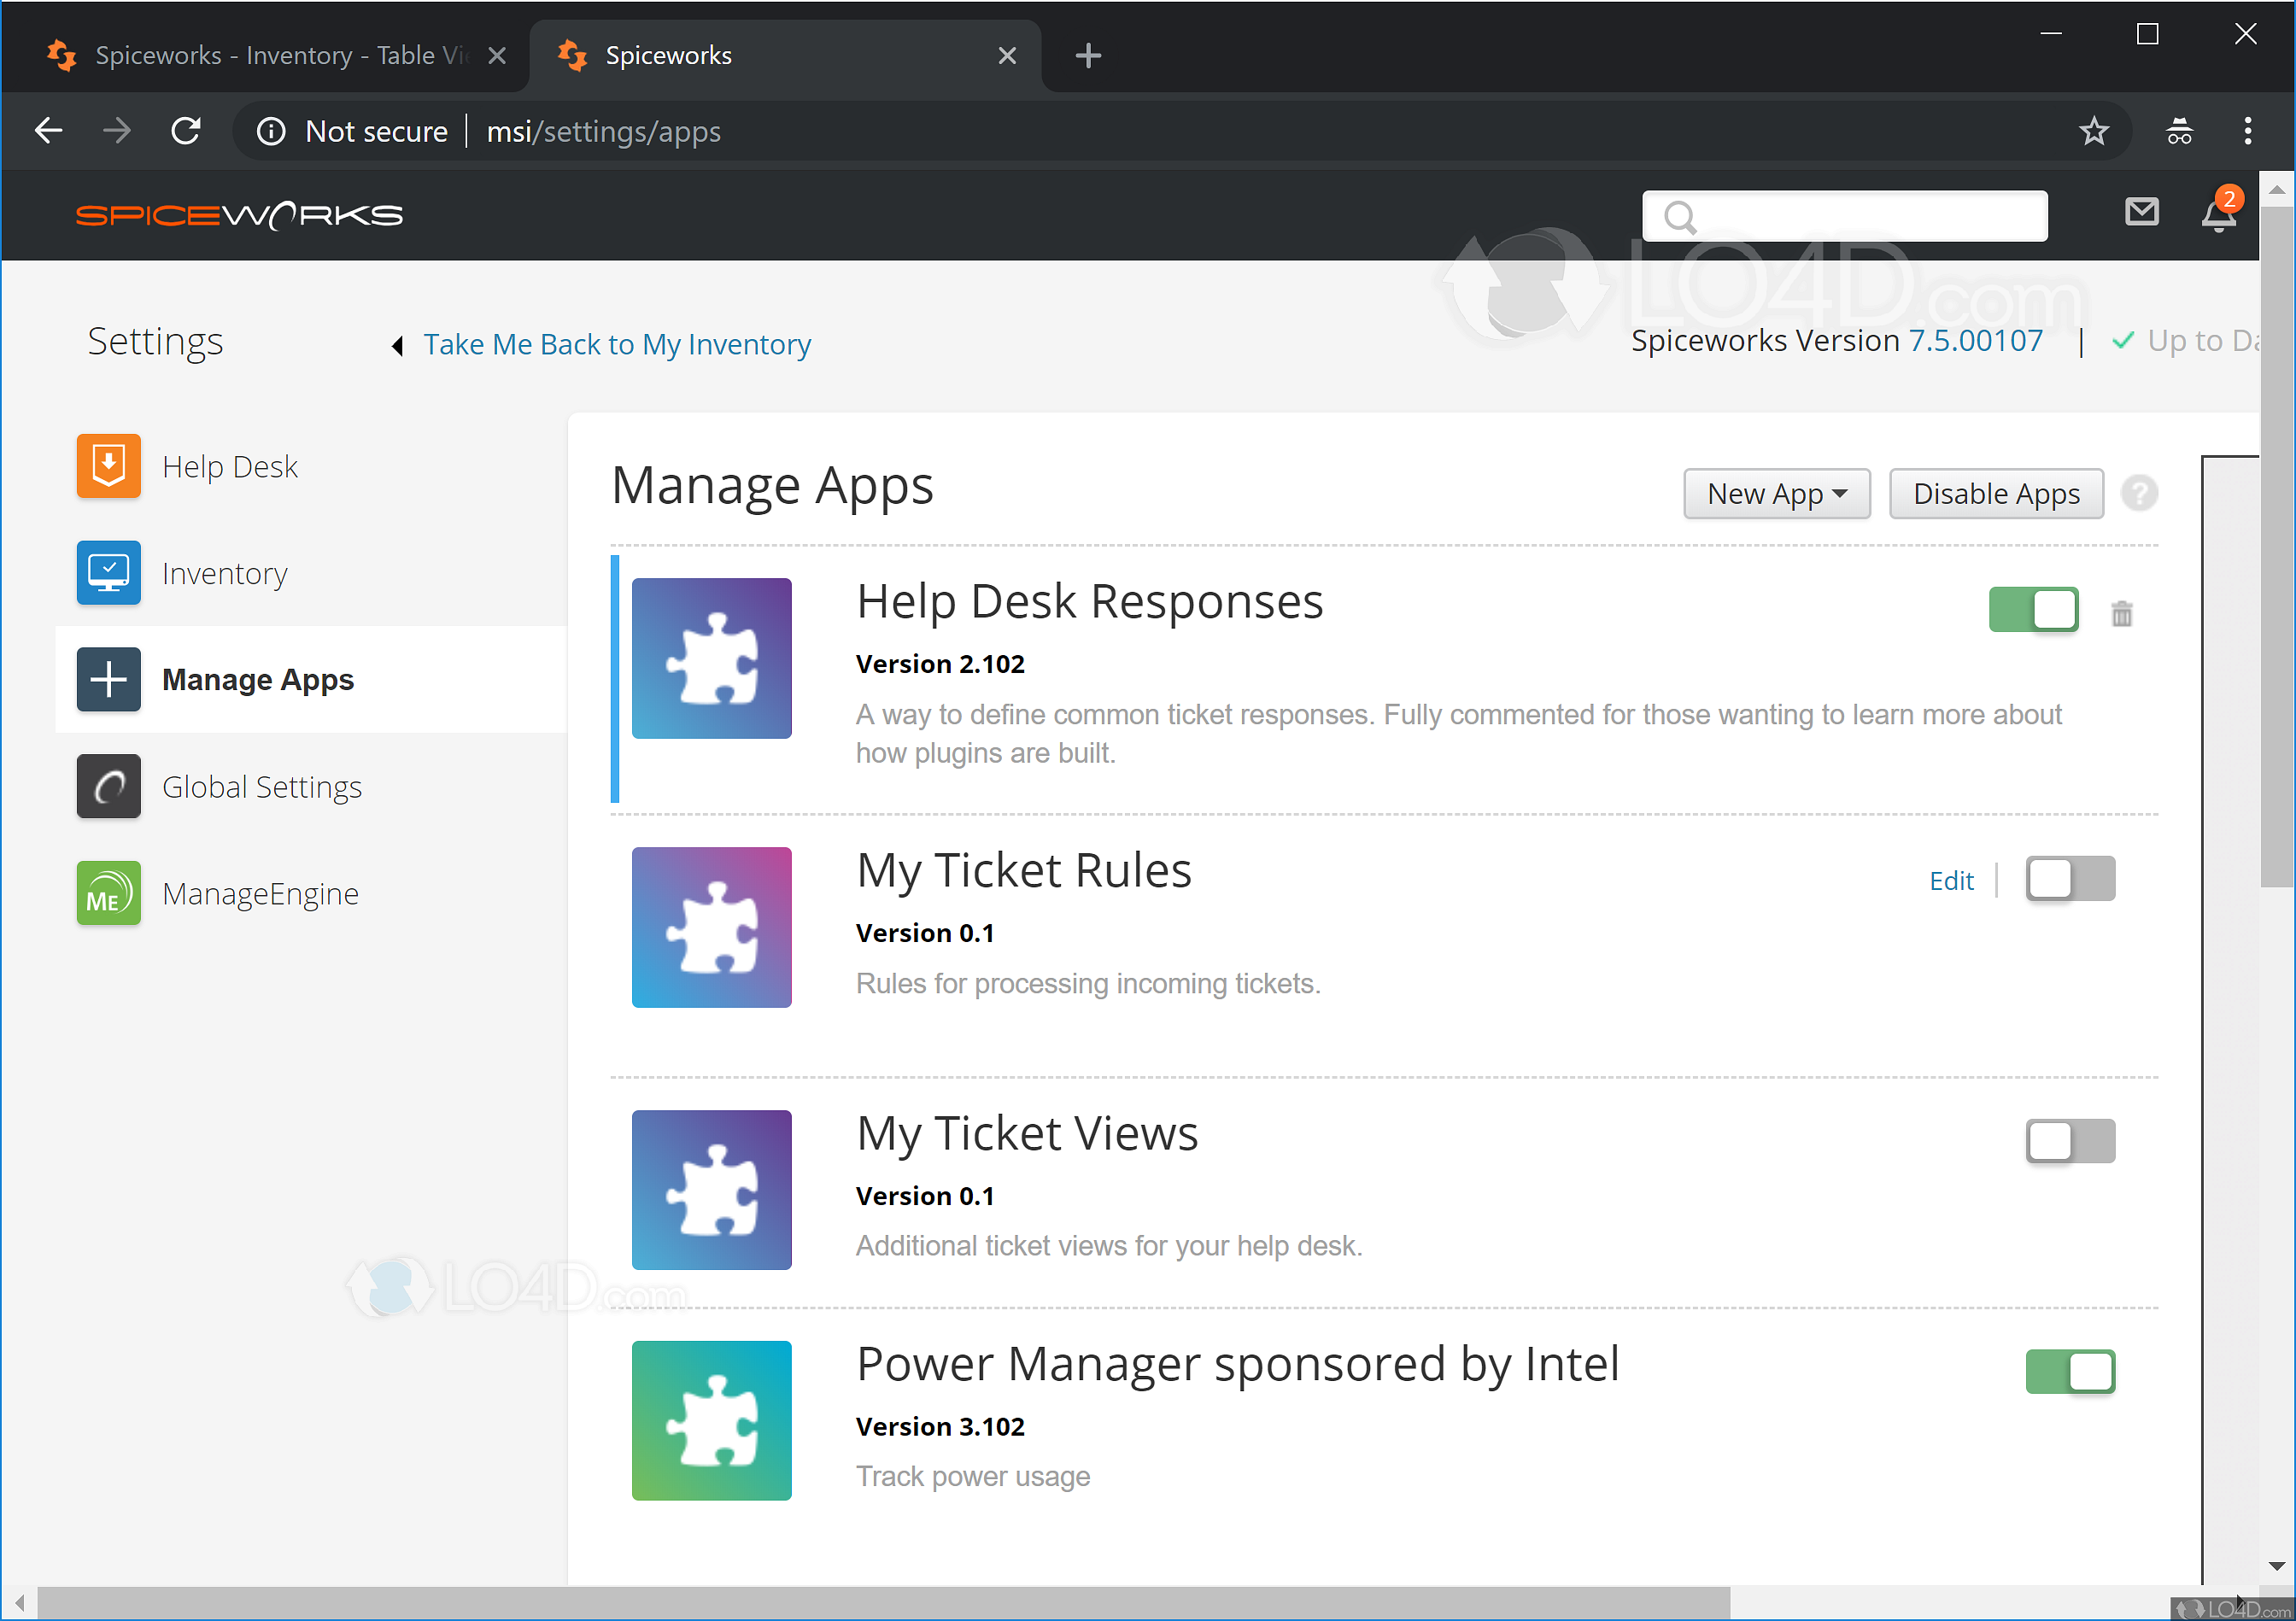Click the My Ticket Views puzzle icon
Screen dimensions: 2296x1621
pyautogui.click(x=711, y=1190)
